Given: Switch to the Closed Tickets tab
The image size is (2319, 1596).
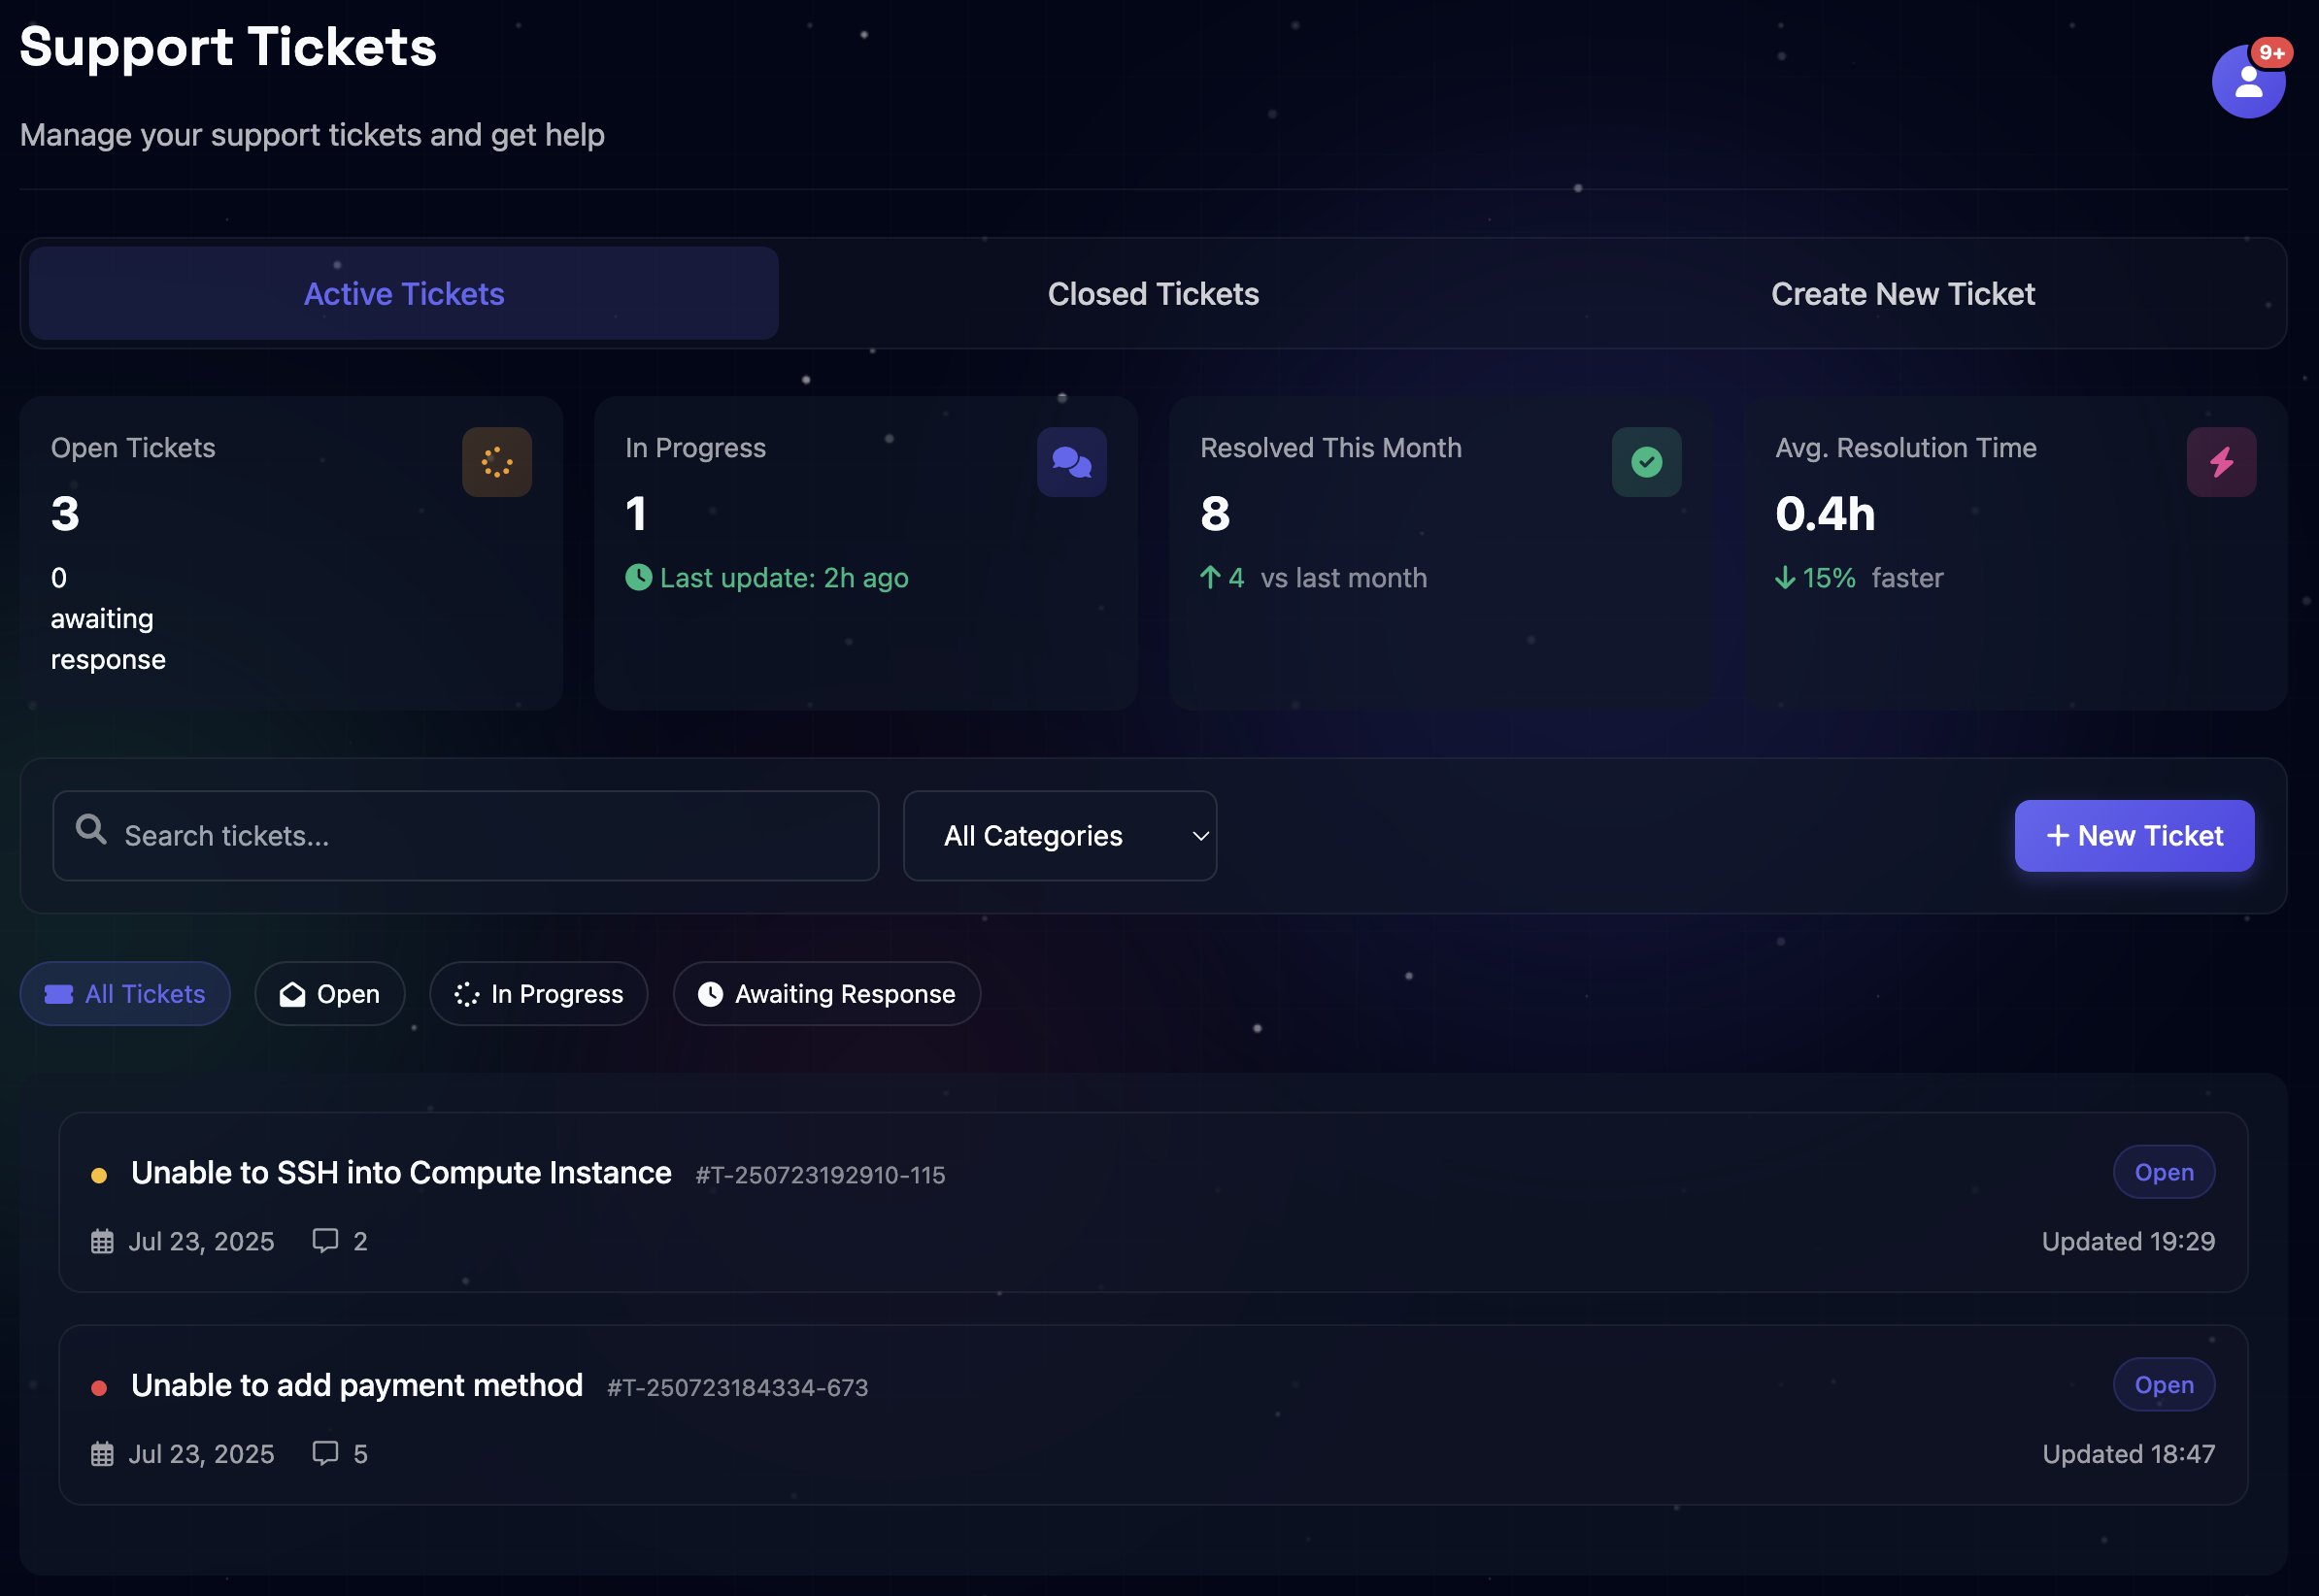Looking at the screenshot, I should coord(1152,293).
